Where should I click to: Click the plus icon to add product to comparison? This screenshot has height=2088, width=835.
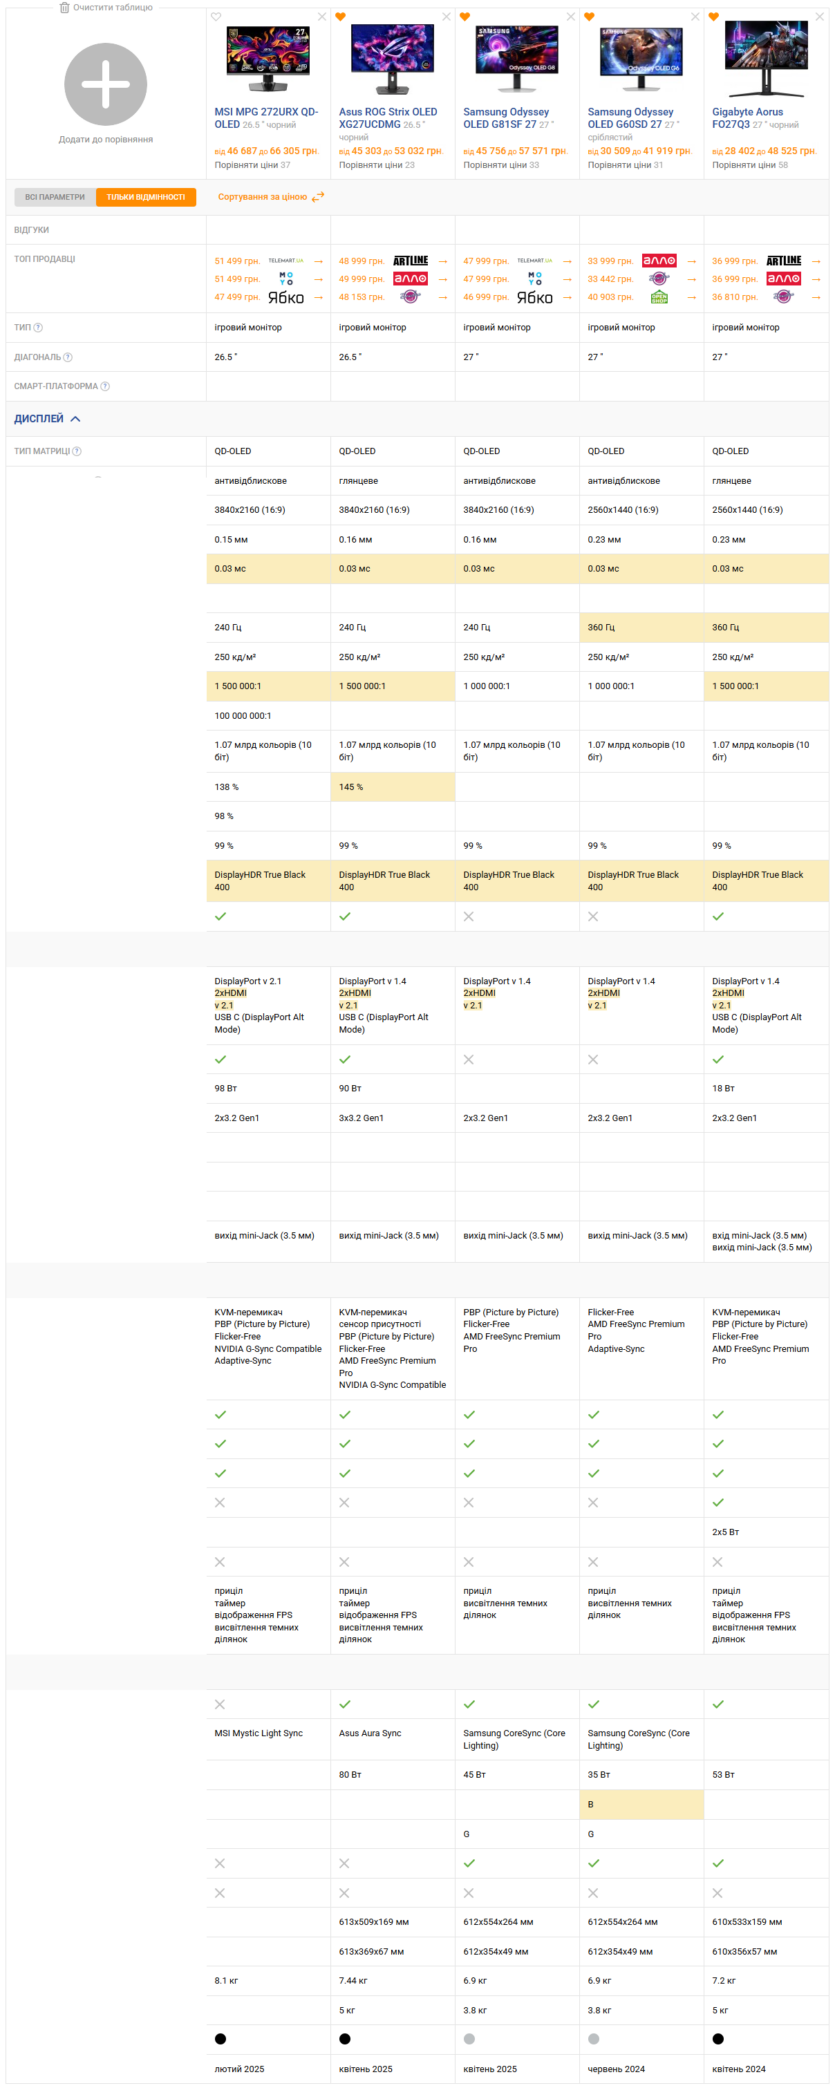point(106,85)
